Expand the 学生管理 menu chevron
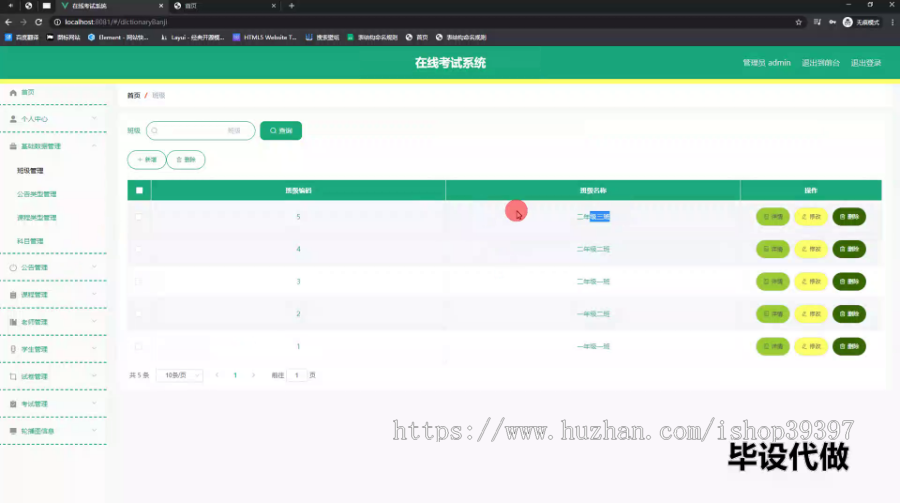This screenshot has height=503, width=900. click(x=94, y=349)
